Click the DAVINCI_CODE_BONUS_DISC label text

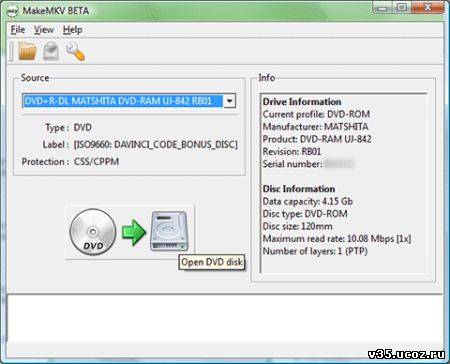pyautogui.click(x=156, y=145)
